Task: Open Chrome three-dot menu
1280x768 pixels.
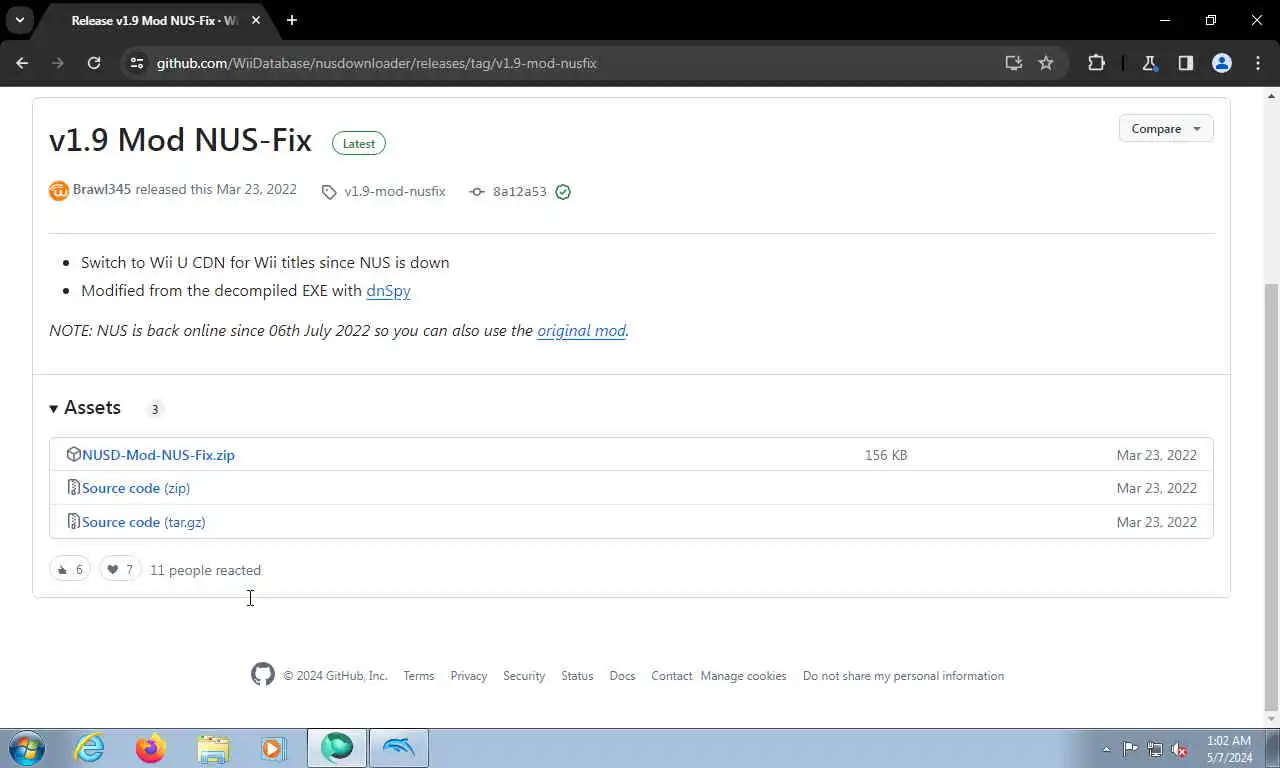Action: pyautogui.click(x=1257, y=63)
